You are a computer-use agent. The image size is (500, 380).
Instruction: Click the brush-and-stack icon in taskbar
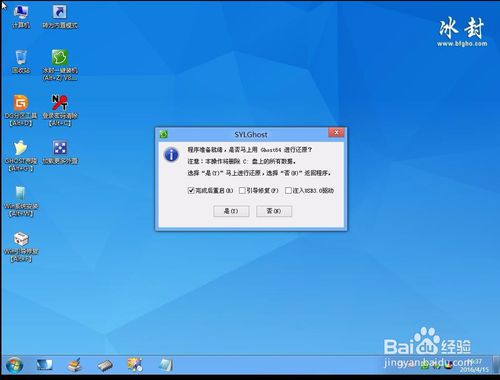(x=74, y=365)
